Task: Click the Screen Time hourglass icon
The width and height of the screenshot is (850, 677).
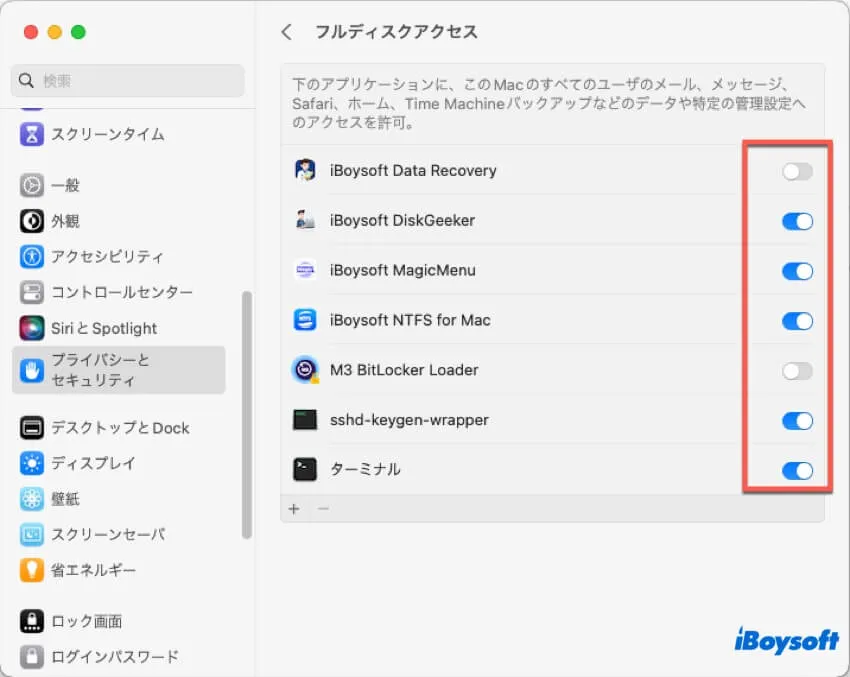Action: pos(31,134)
